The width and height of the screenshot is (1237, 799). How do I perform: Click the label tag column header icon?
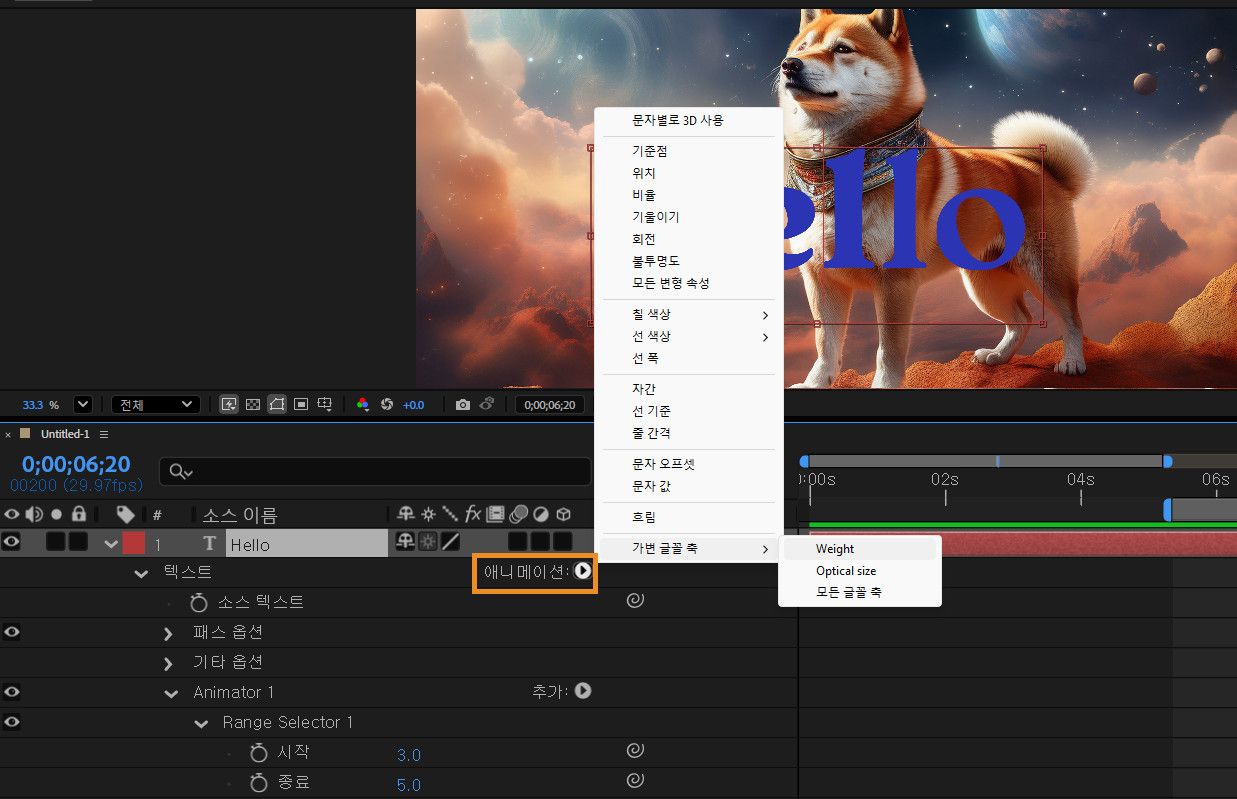point(125,514)
